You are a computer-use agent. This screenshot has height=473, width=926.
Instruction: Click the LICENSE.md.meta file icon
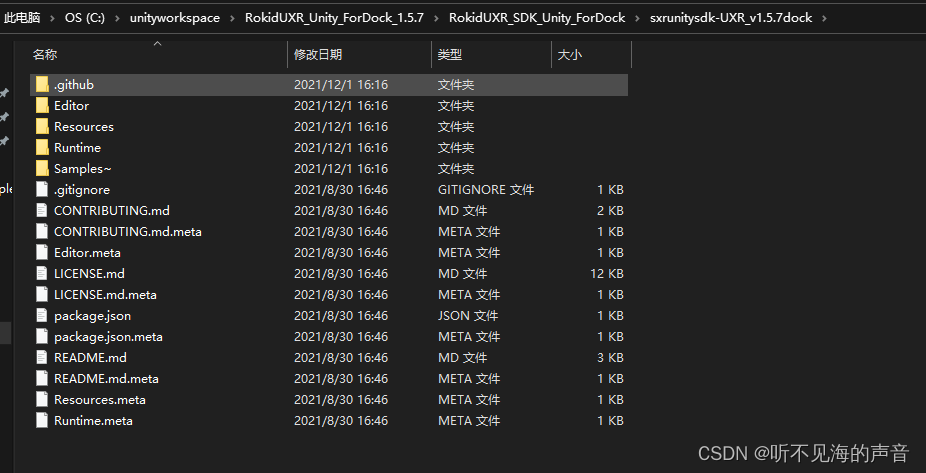(x=41, y=294)
